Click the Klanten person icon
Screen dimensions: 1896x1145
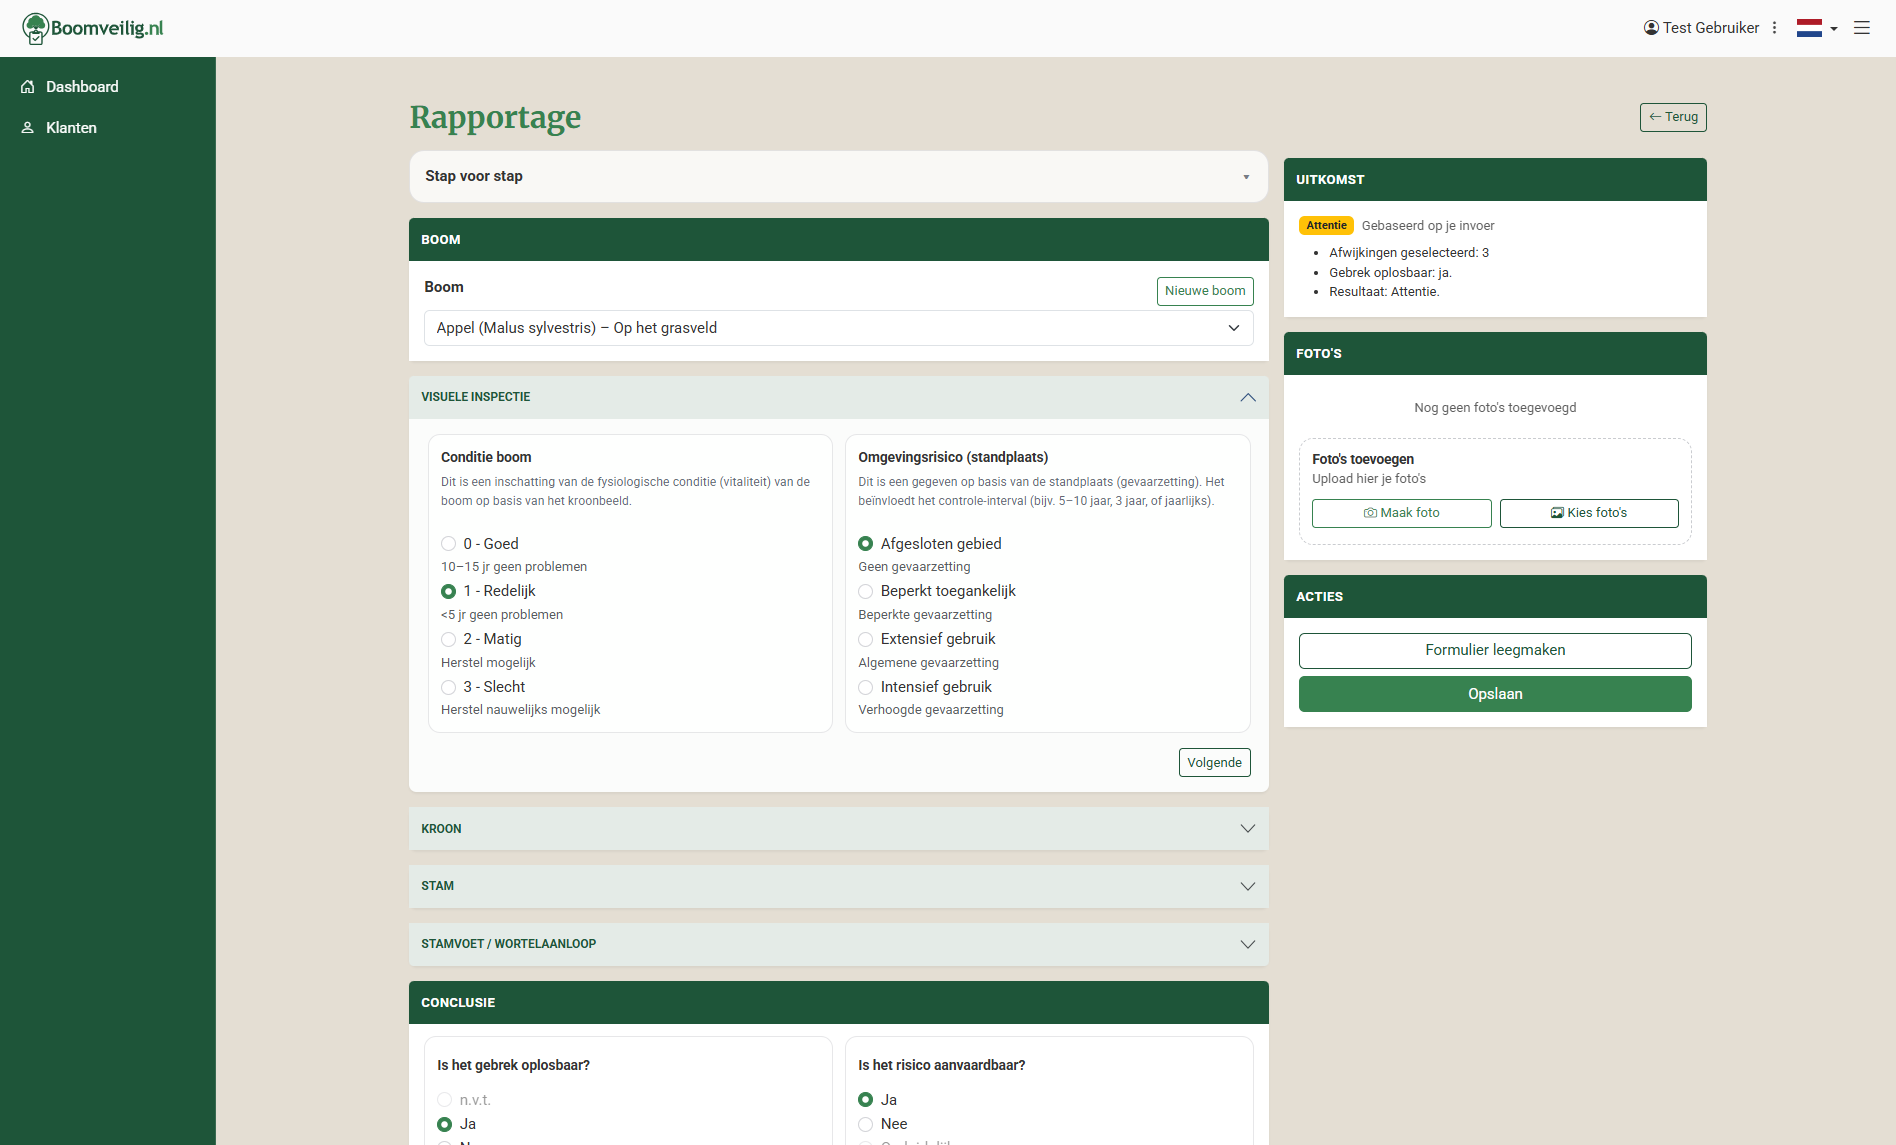coord(28,128)
